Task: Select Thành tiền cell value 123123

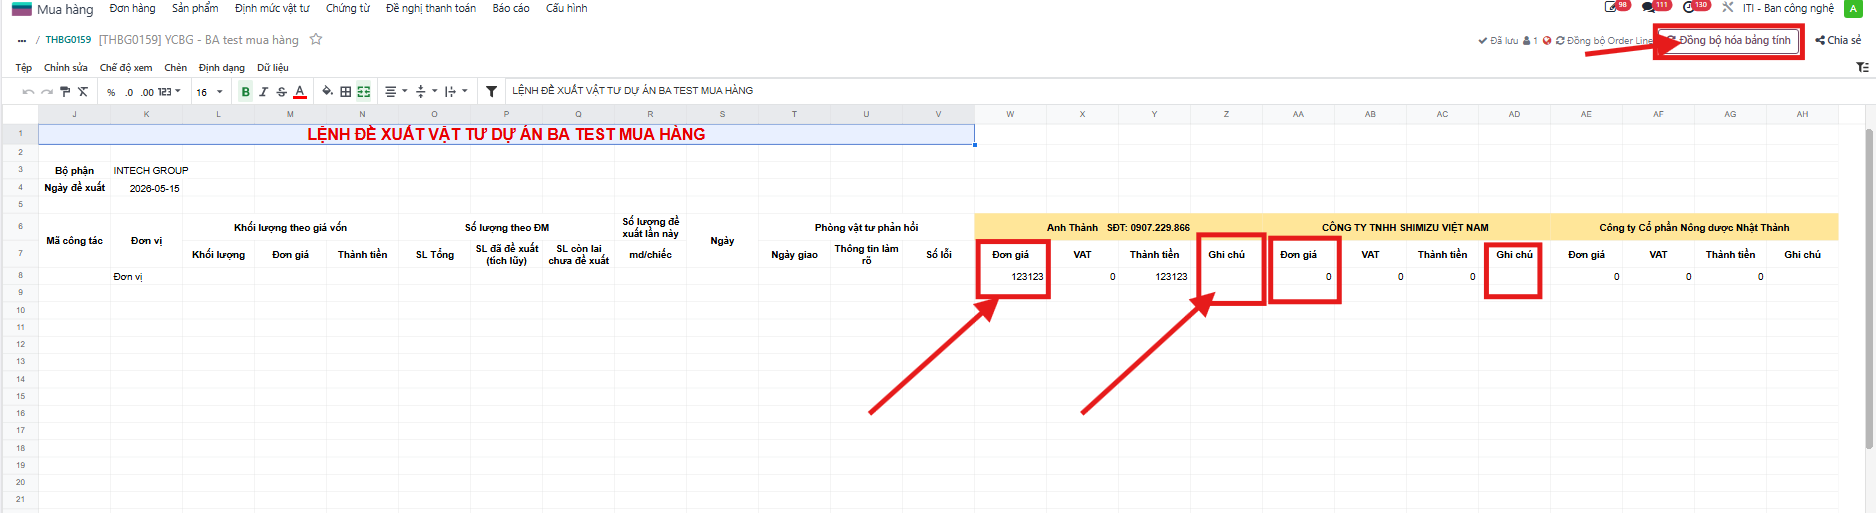Action: coord(1155,276)
